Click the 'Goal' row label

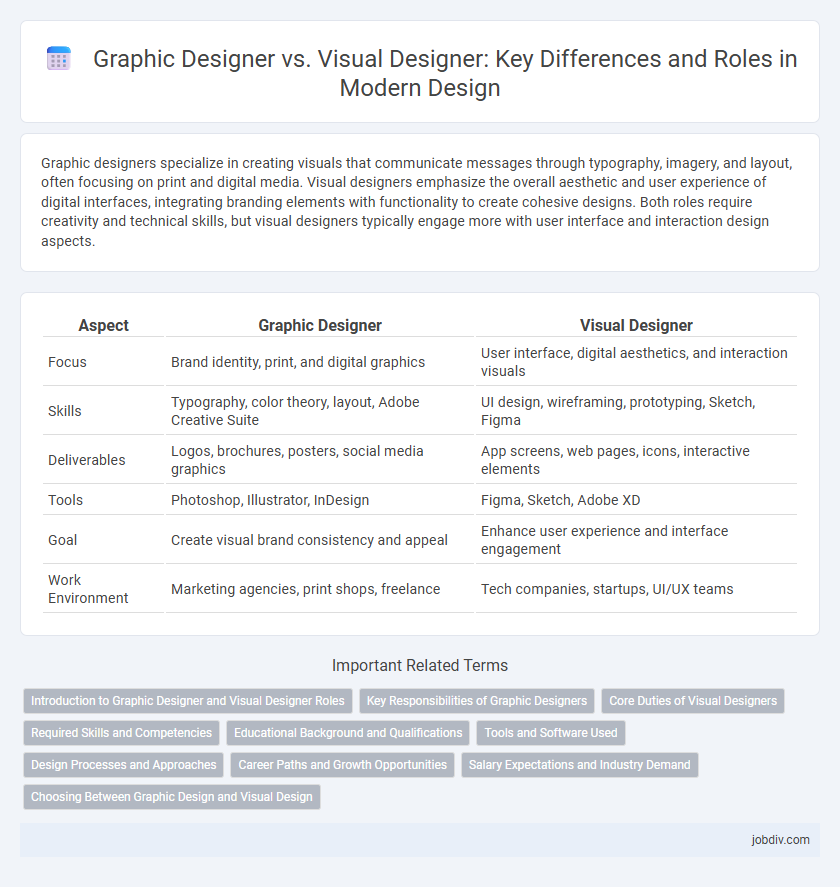[x=62, y=540]
